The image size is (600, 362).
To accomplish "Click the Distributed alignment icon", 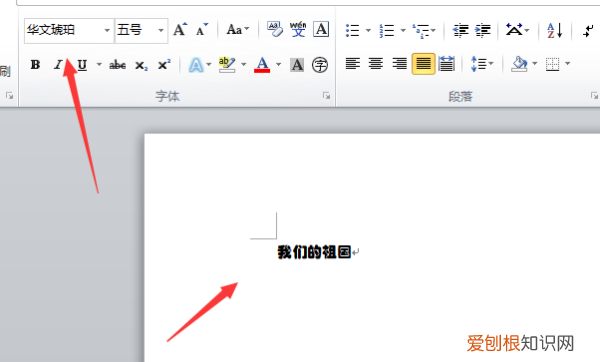I will [447, 64].
